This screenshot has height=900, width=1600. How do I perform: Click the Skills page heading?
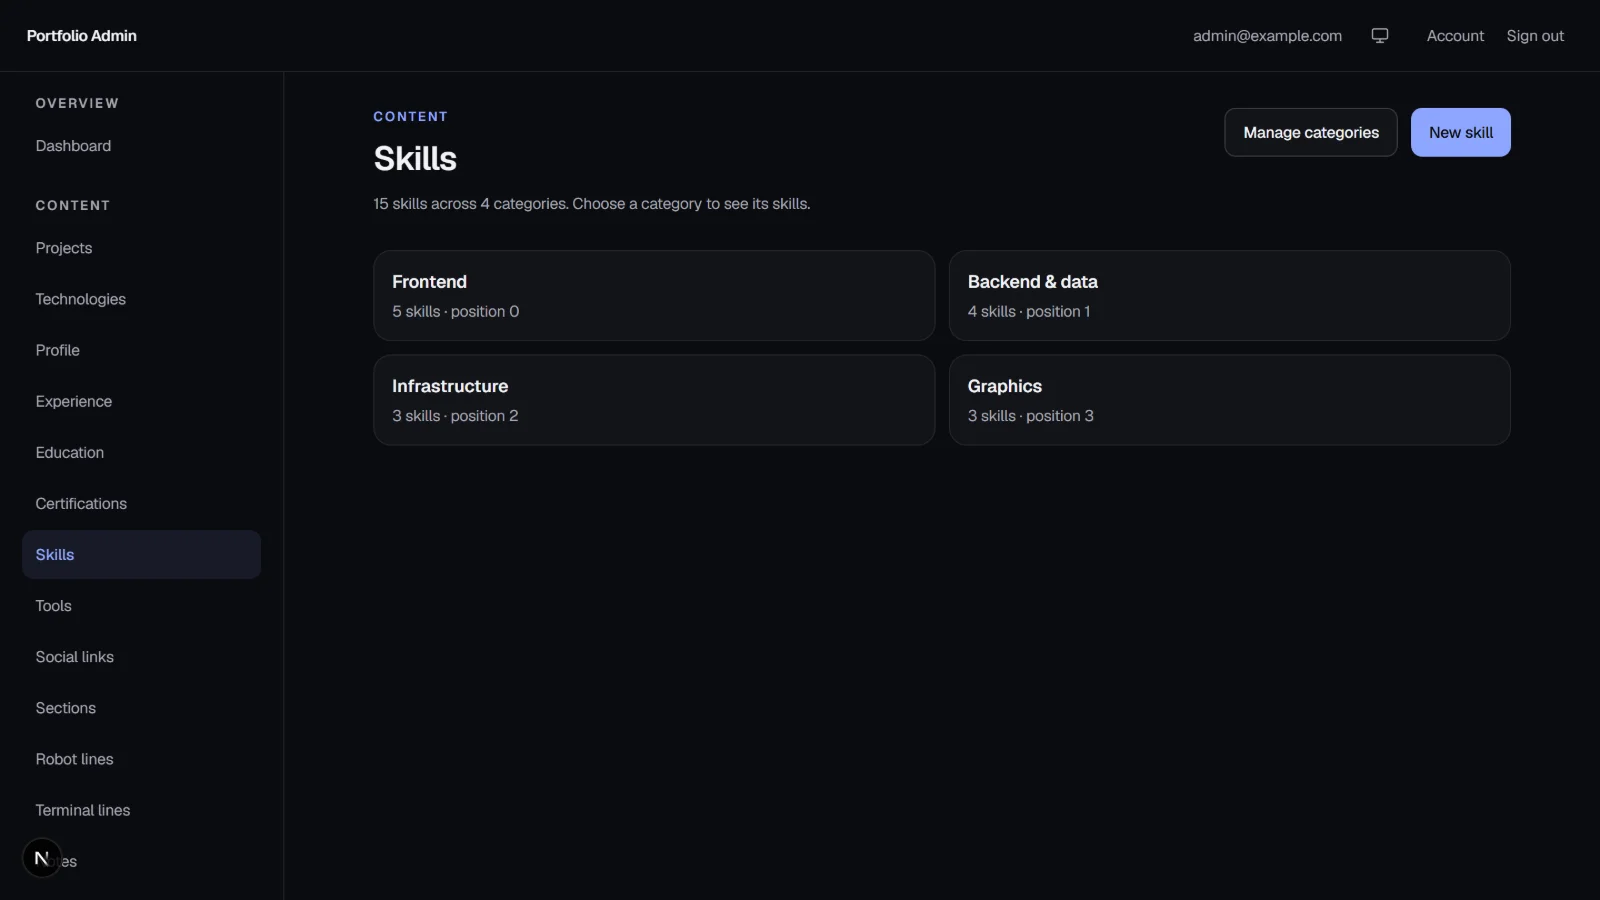(x=415, y=159)
